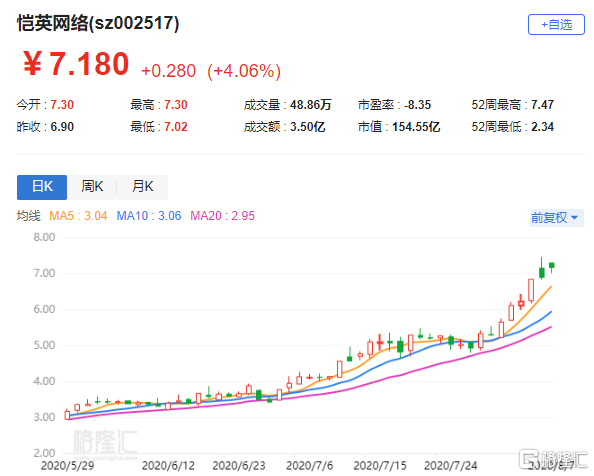Image resolution: width=594 pixels, height=476 pixels.
Task: Click the MA20 : 2.95 indicator label
Action: click(222, 216)
